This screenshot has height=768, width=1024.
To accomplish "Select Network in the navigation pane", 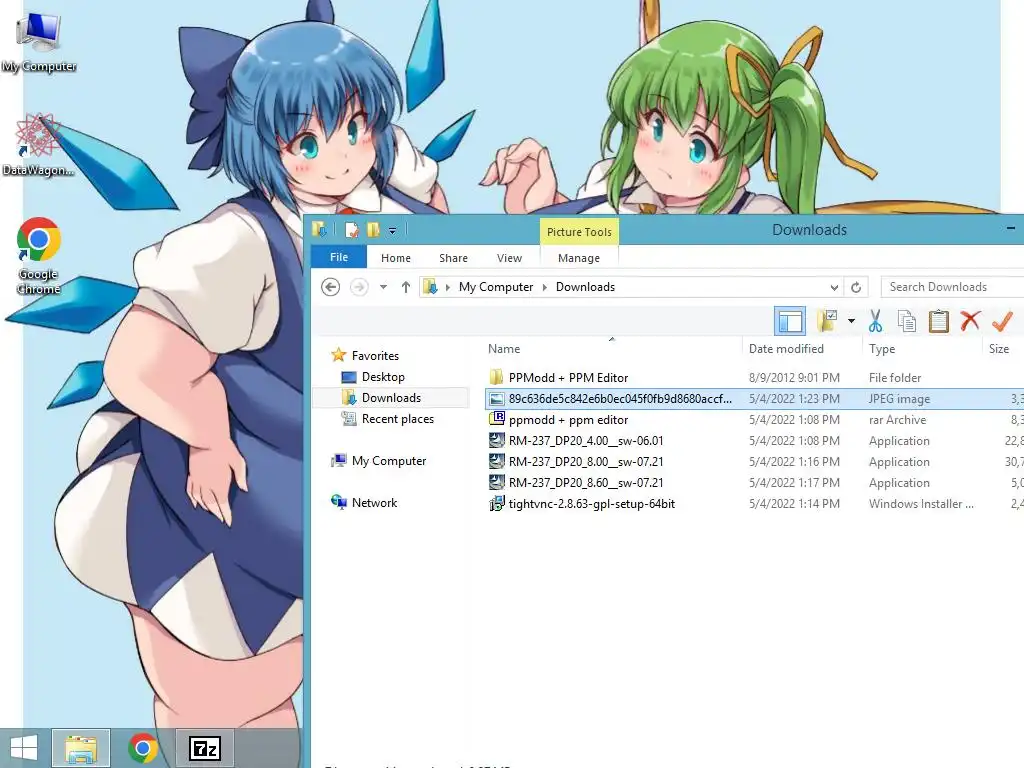I will pos(374,503).
